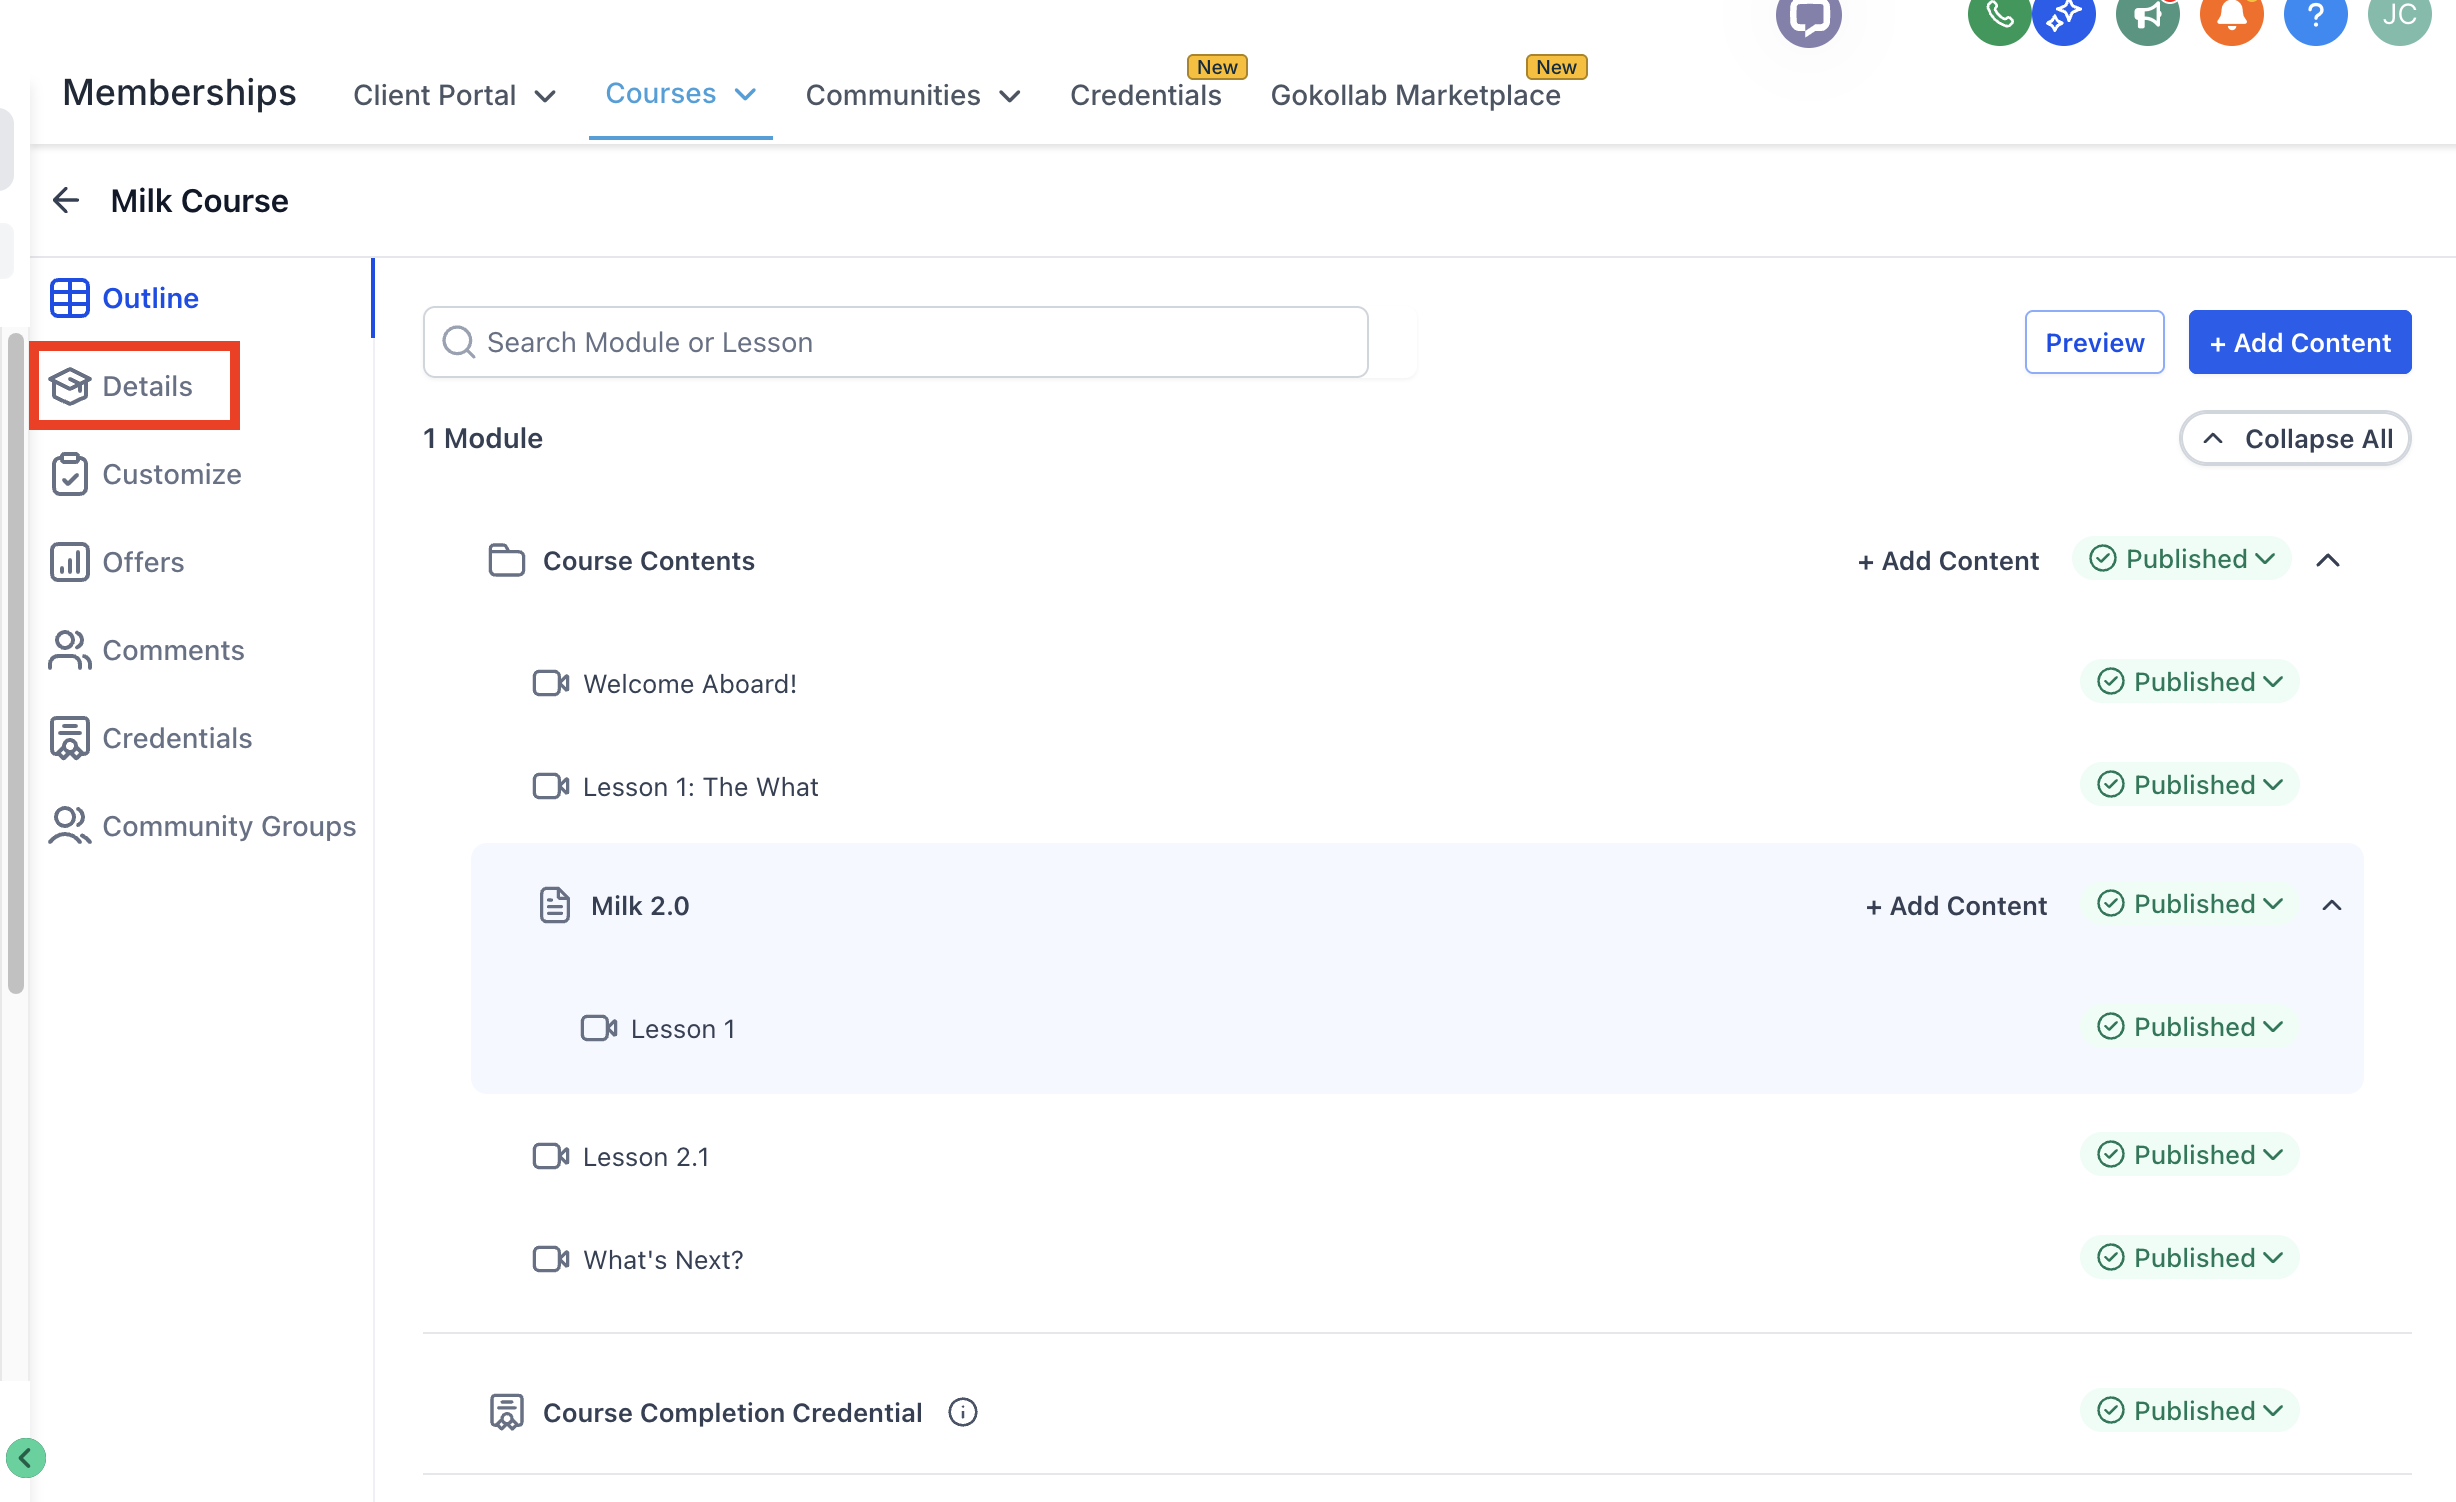
Task: Click the back arrow beside Milk Course
Action: click(x=66, y=200)
